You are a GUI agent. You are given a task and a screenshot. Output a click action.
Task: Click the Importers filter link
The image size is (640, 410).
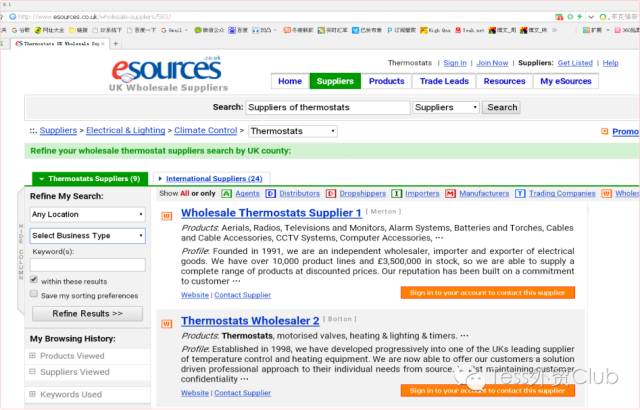coord(422,193)
